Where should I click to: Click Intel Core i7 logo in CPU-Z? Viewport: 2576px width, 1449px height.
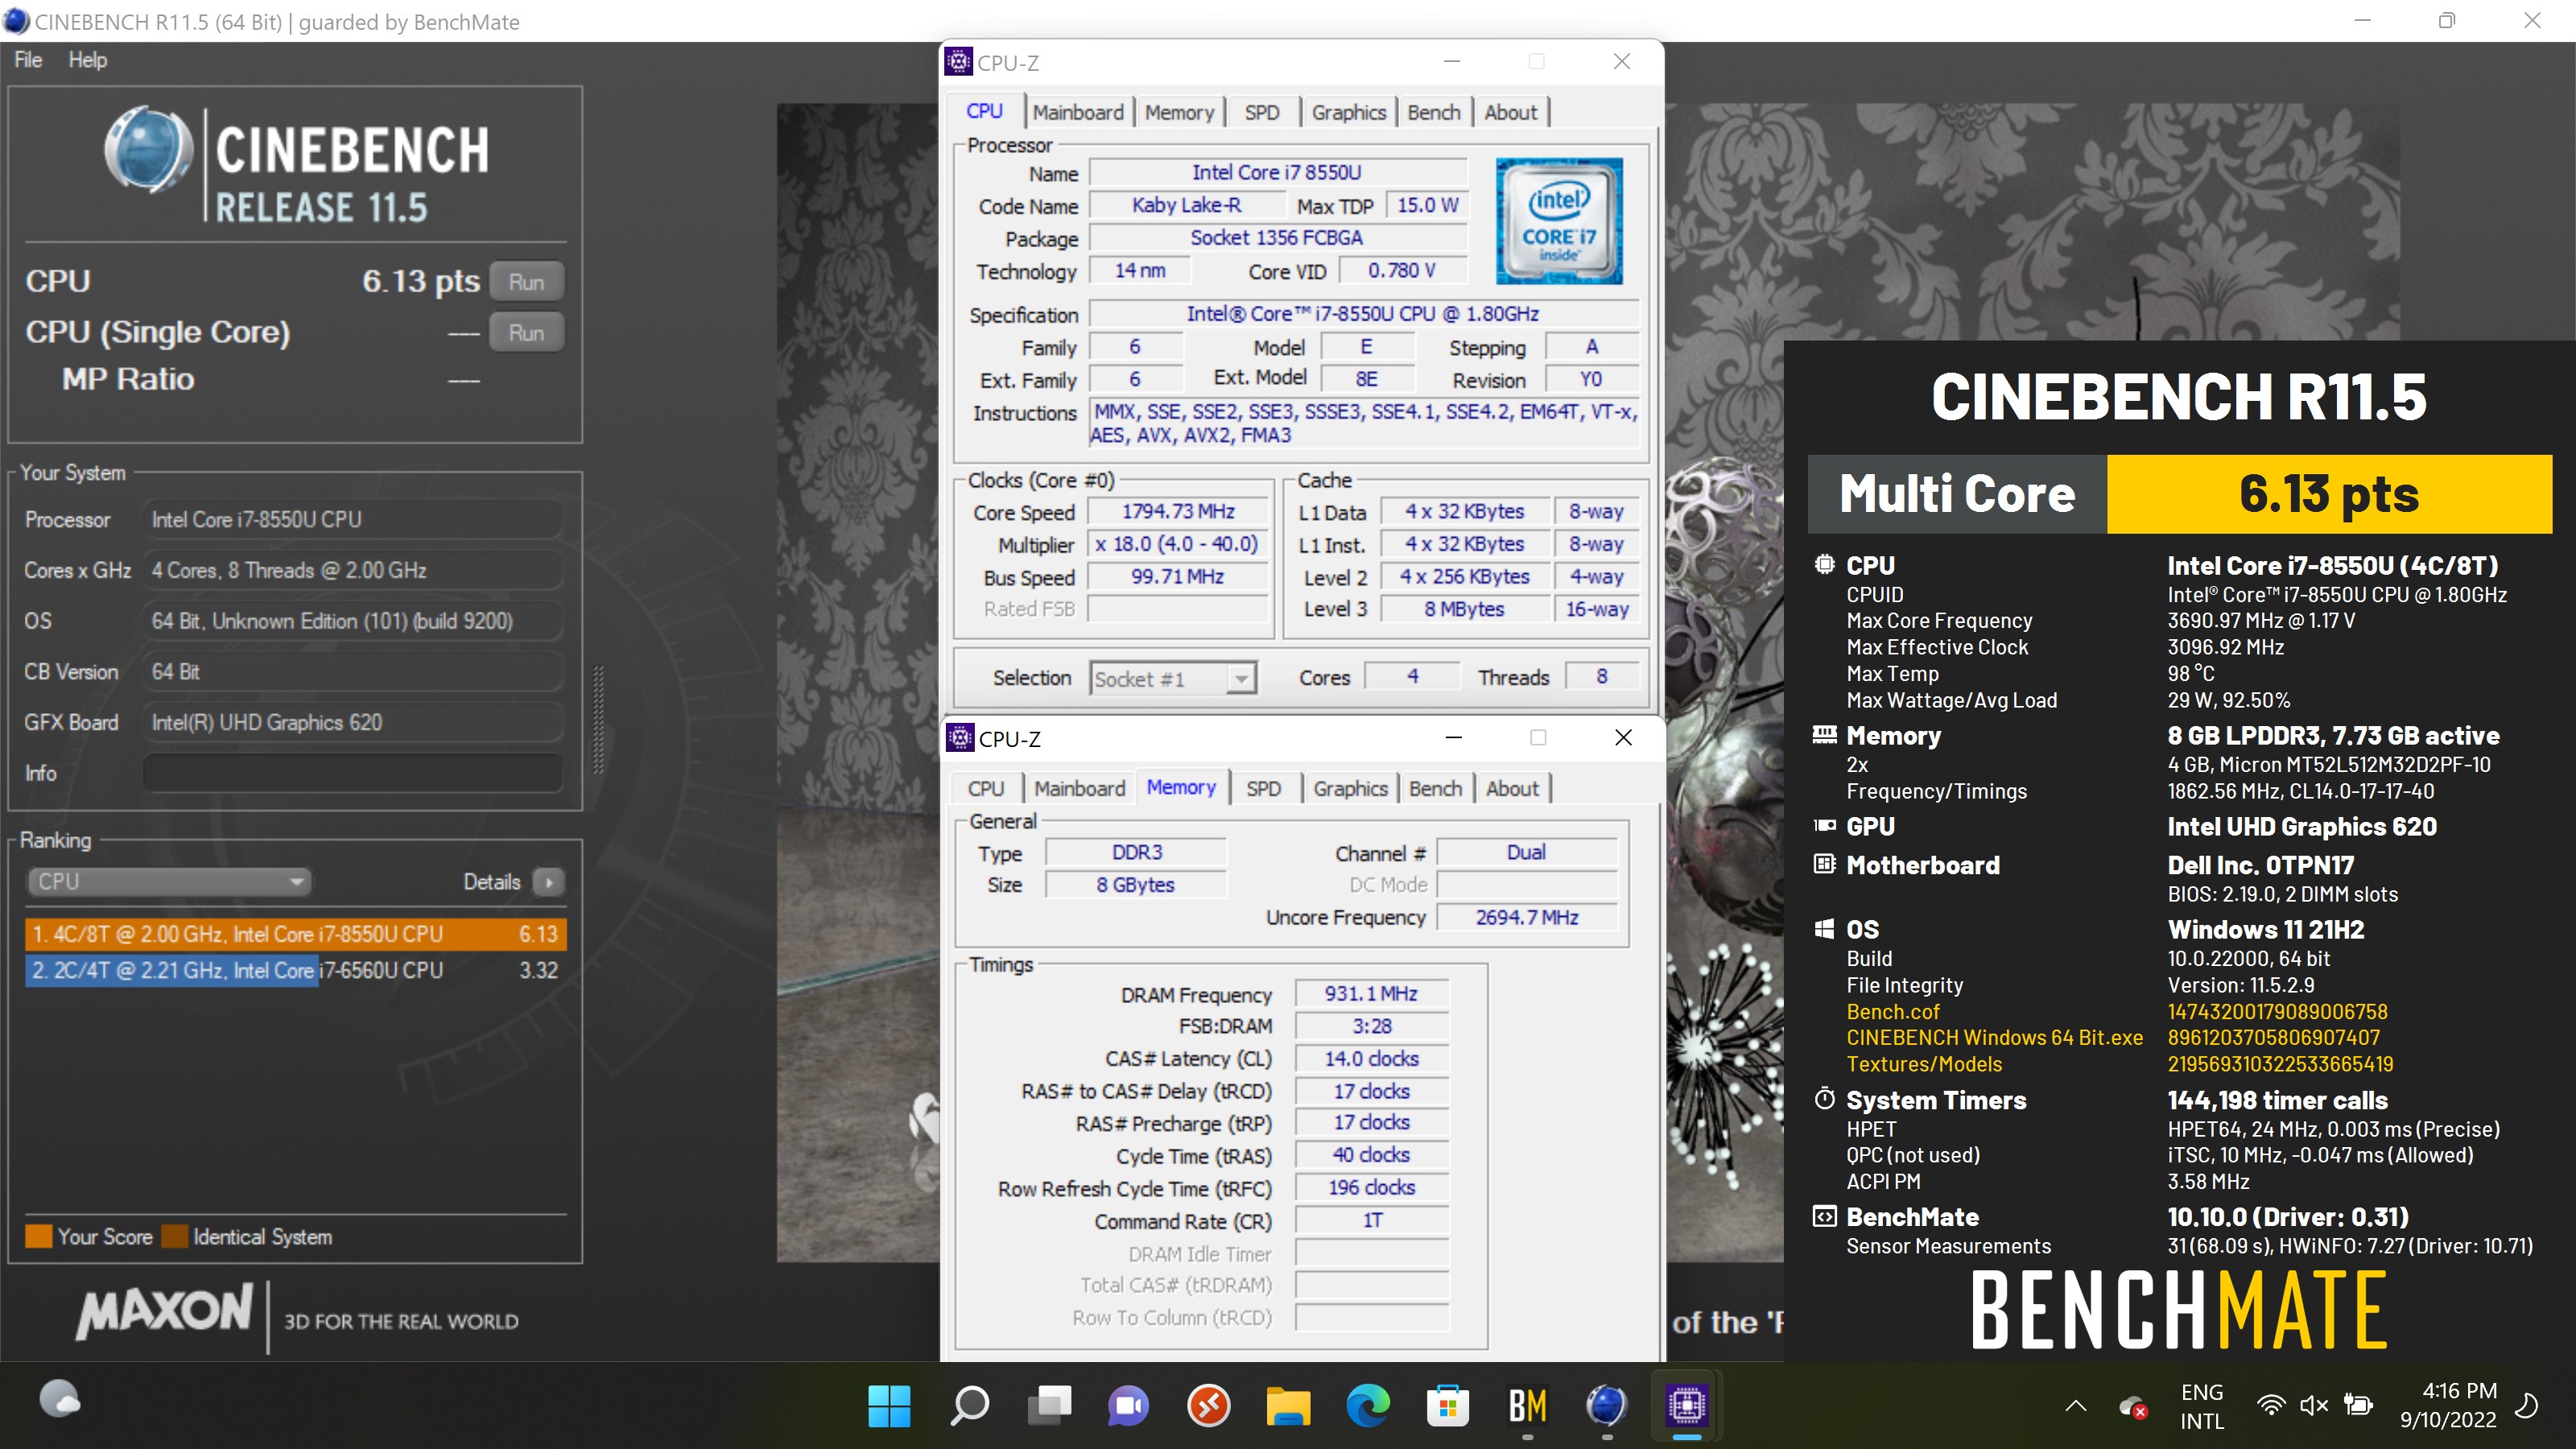click(x=1558, y=222)
